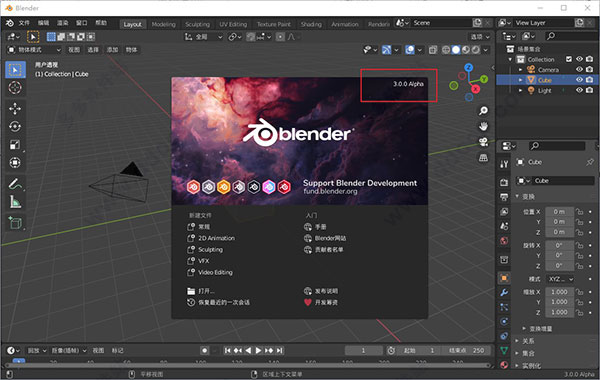Create new VFX file from splash

click(x=198, y=261)
